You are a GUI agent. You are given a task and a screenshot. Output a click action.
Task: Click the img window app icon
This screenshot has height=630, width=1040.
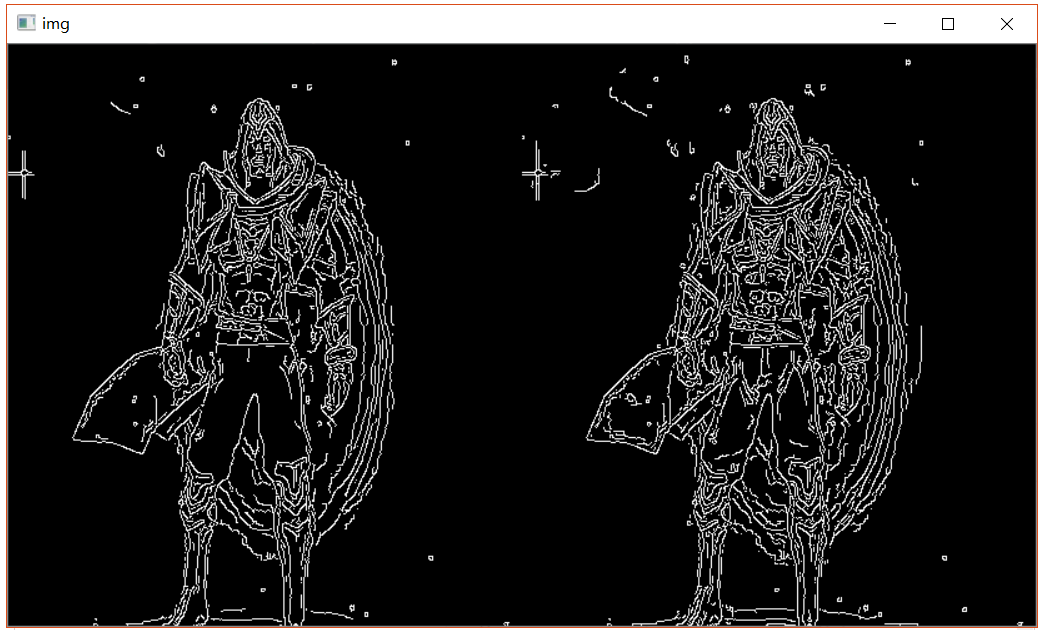pos(26,23)
